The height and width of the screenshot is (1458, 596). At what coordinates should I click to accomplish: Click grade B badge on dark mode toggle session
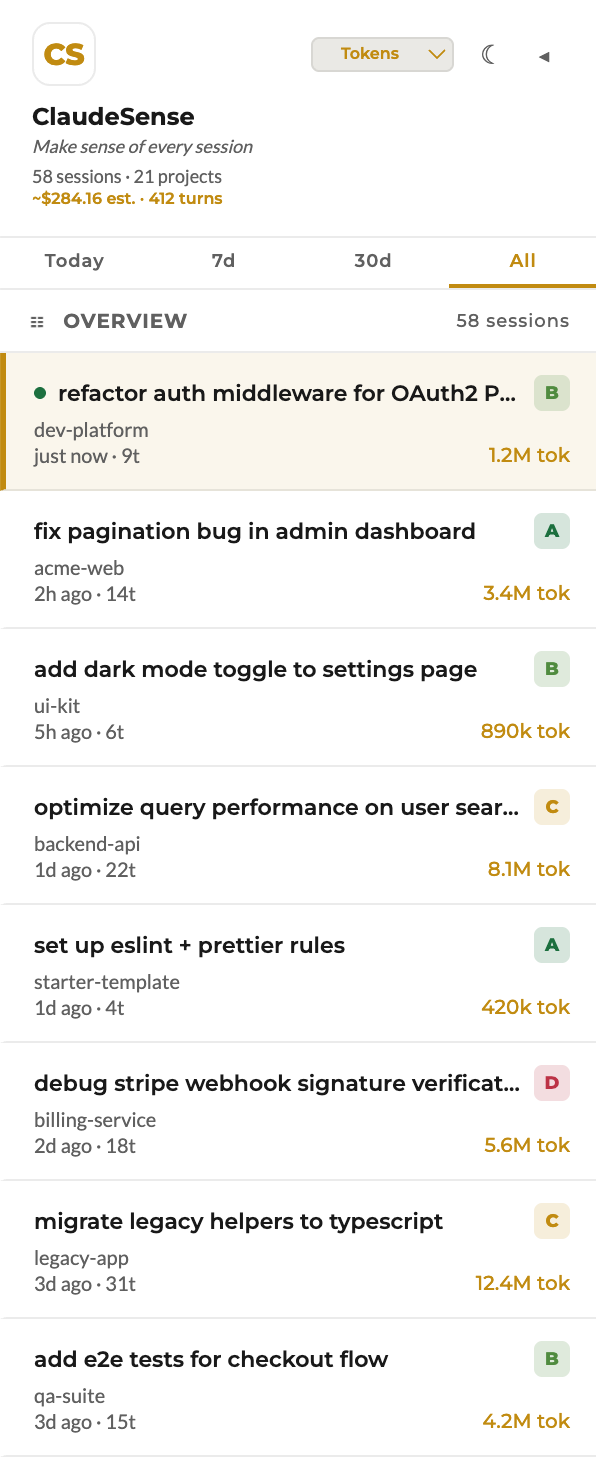tap(551, 669)
